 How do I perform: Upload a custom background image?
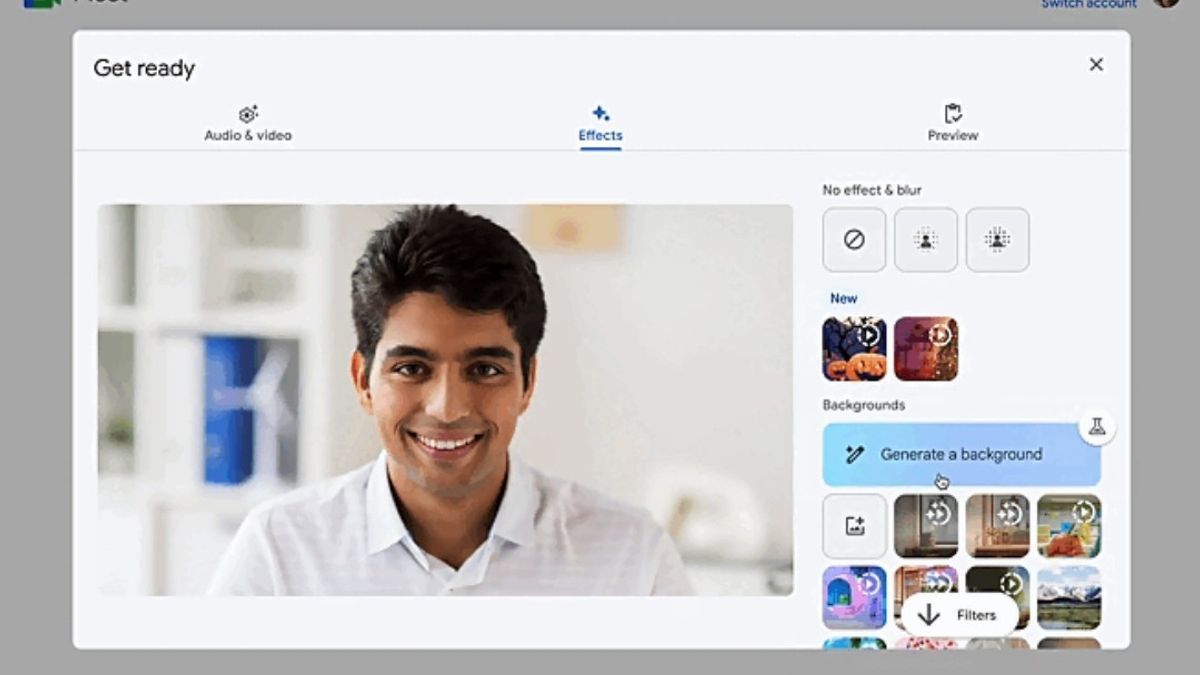[x=854, y=526]
